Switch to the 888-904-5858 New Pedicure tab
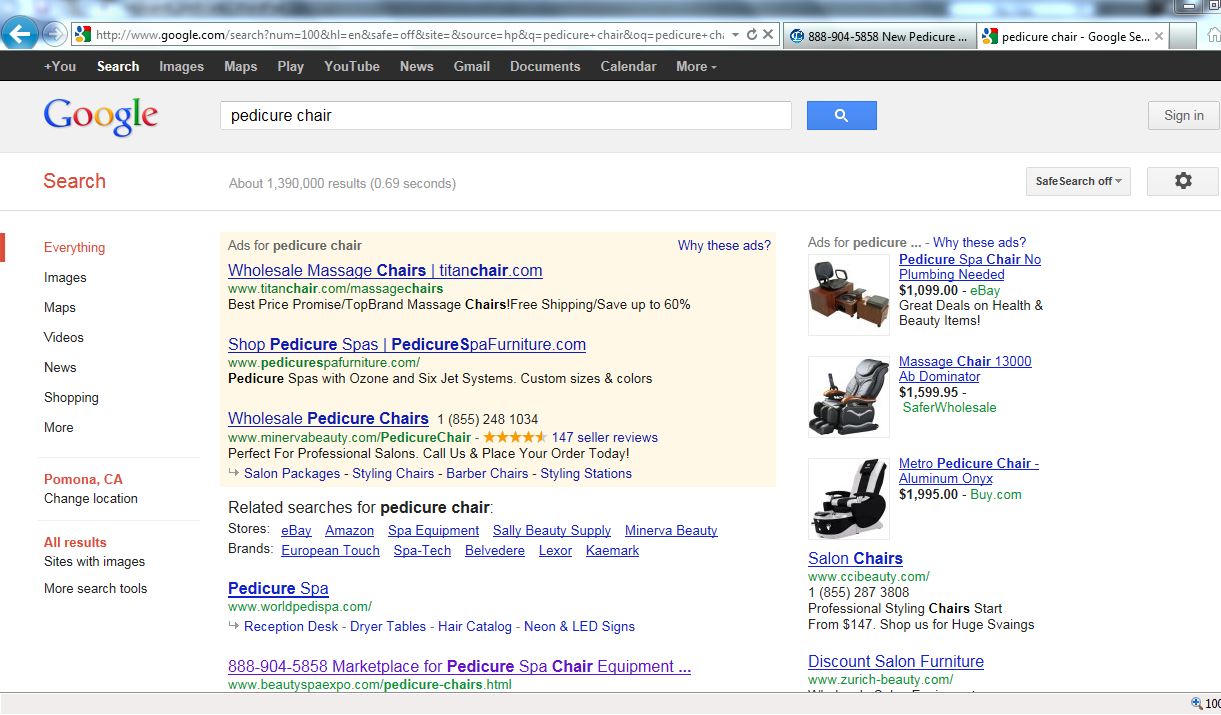The width and height of the screenshot is (1221, 715). click(x=877, y=36)
